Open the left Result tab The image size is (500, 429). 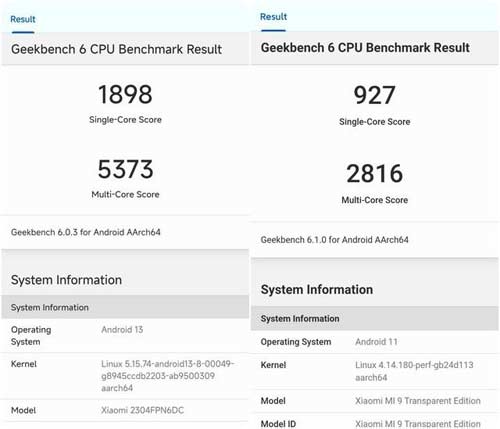pos(23,19)
